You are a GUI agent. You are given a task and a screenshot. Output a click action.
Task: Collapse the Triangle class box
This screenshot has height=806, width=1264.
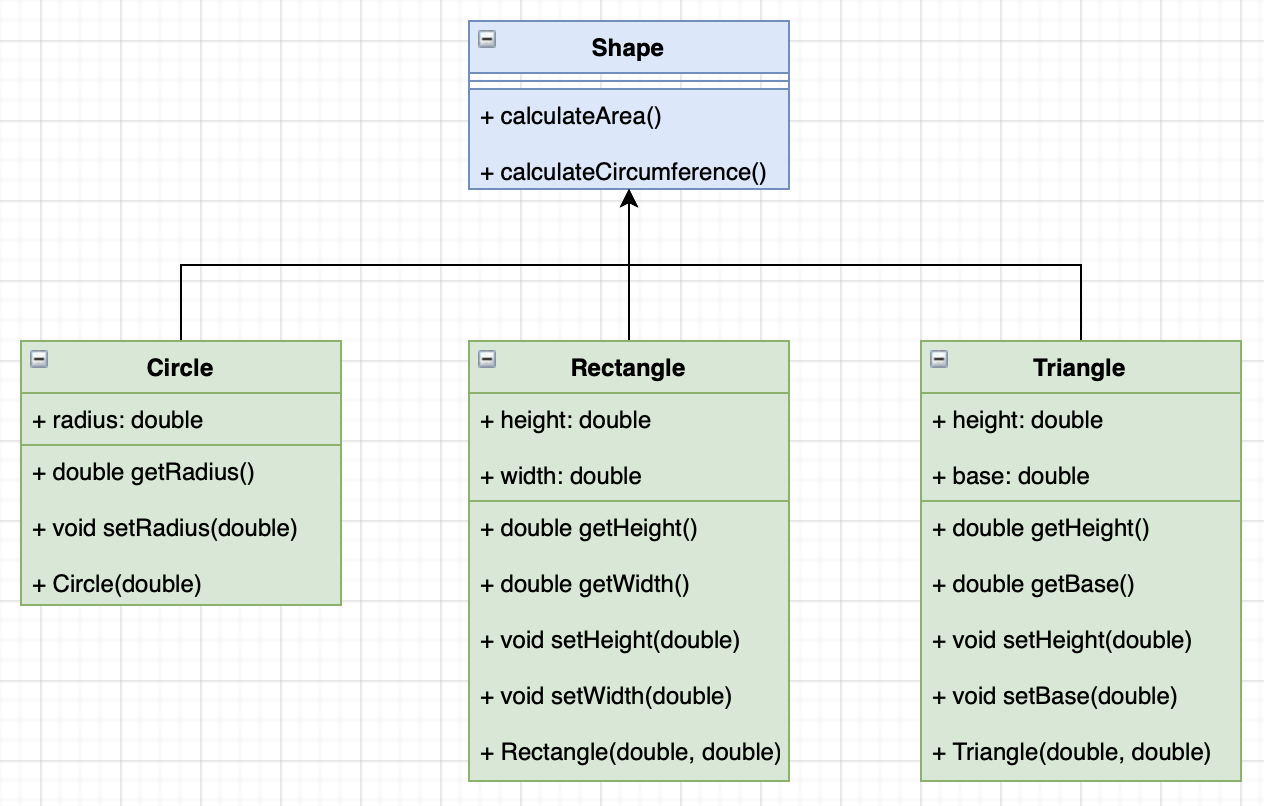pos(939,359)
